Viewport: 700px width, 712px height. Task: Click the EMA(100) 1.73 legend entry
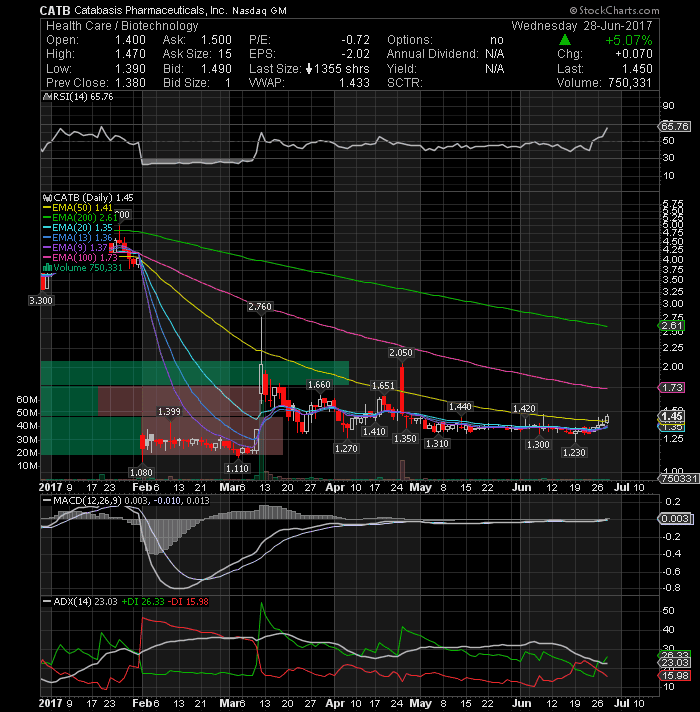[80, 257]
